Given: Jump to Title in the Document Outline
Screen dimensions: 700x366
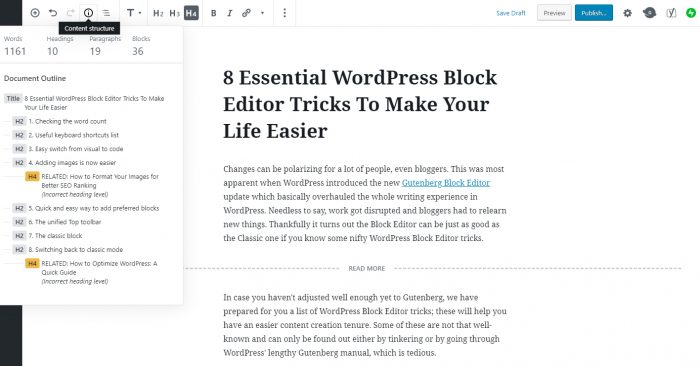Looking at the screenshot, I should tap(85, 103).
